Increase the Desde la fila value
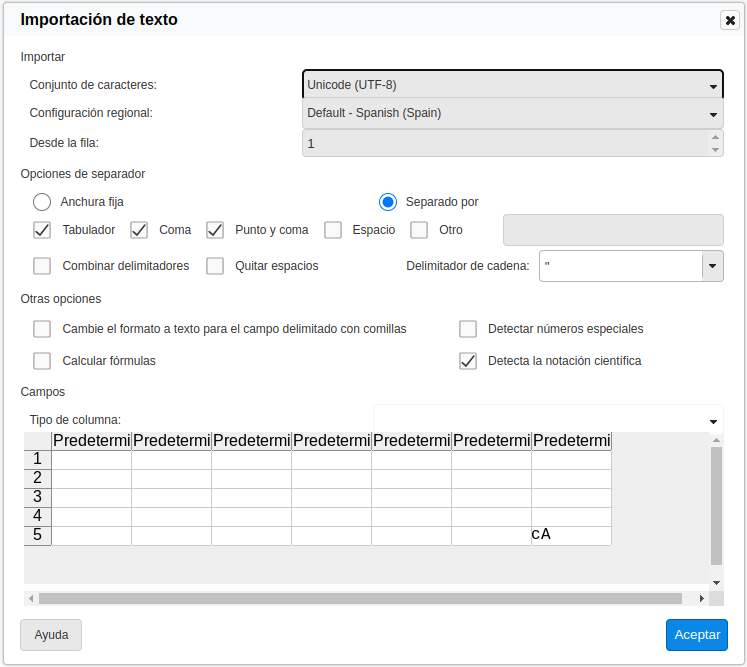This screenshot has height=667, width=747. [x=715, y=138]
